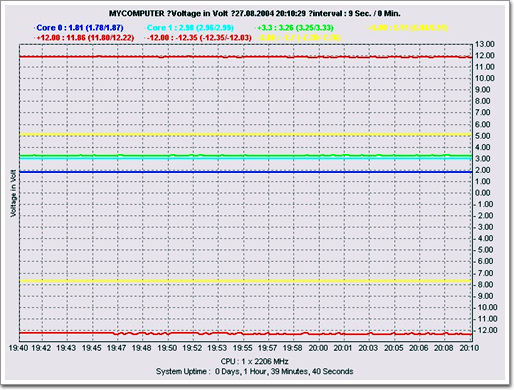
Task: Click the 19:47 time label
Action: point(117,348)
